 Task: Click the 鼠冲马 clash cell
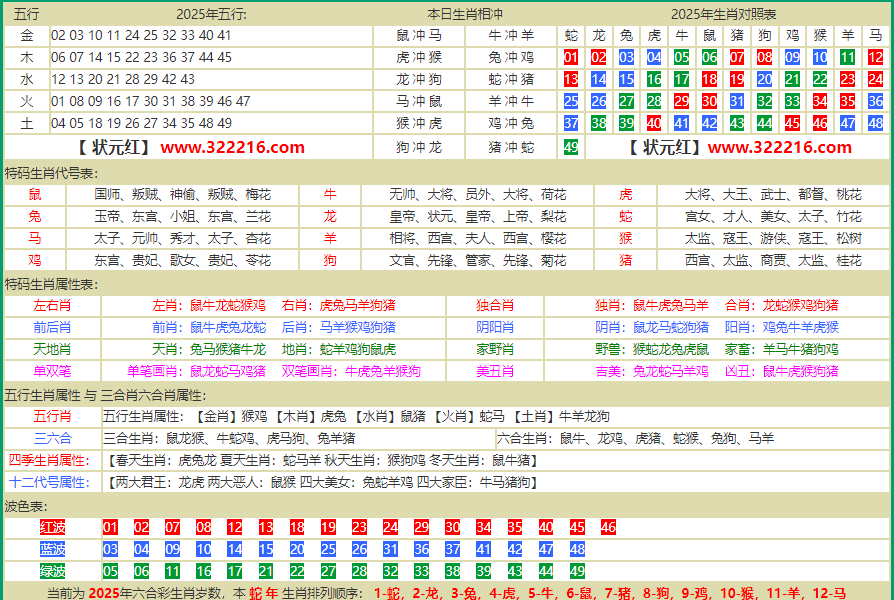point(418,36)
